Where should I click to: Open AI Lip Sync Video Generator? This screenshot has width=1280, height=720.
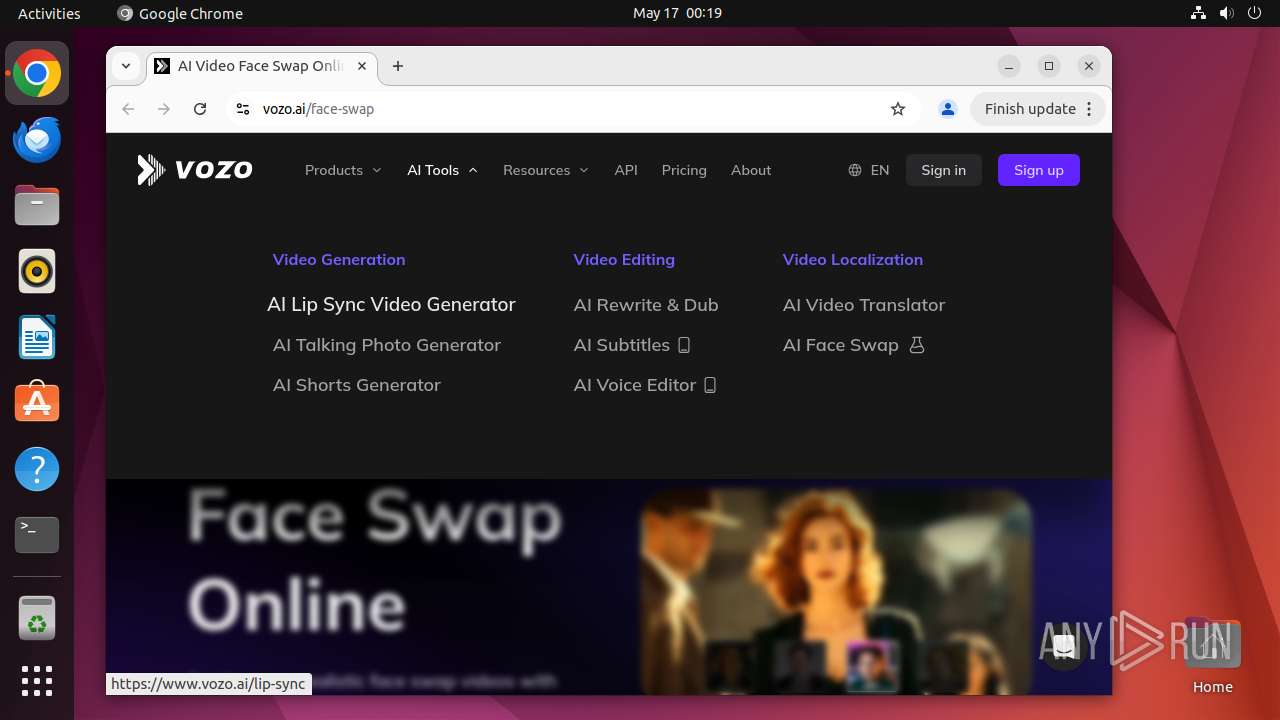tap(391, 304)
